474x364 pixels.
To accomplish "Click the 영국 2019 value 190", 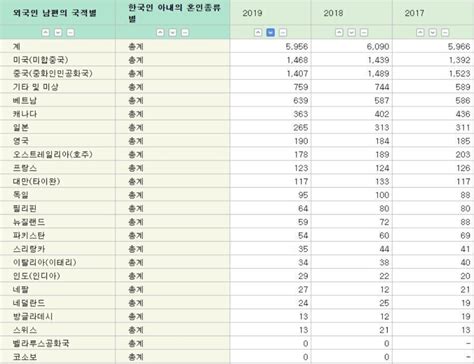I will pos(301,141).
